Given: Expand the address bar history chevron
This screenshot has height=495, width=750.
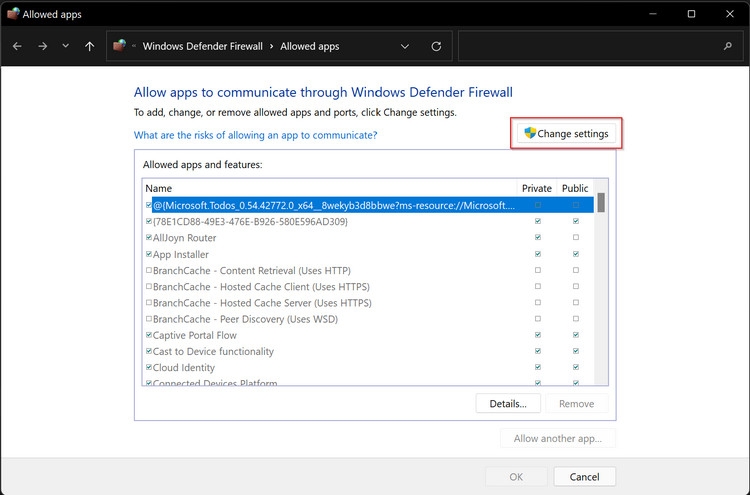Looking at the screenshot, I should tap(405, 46).
